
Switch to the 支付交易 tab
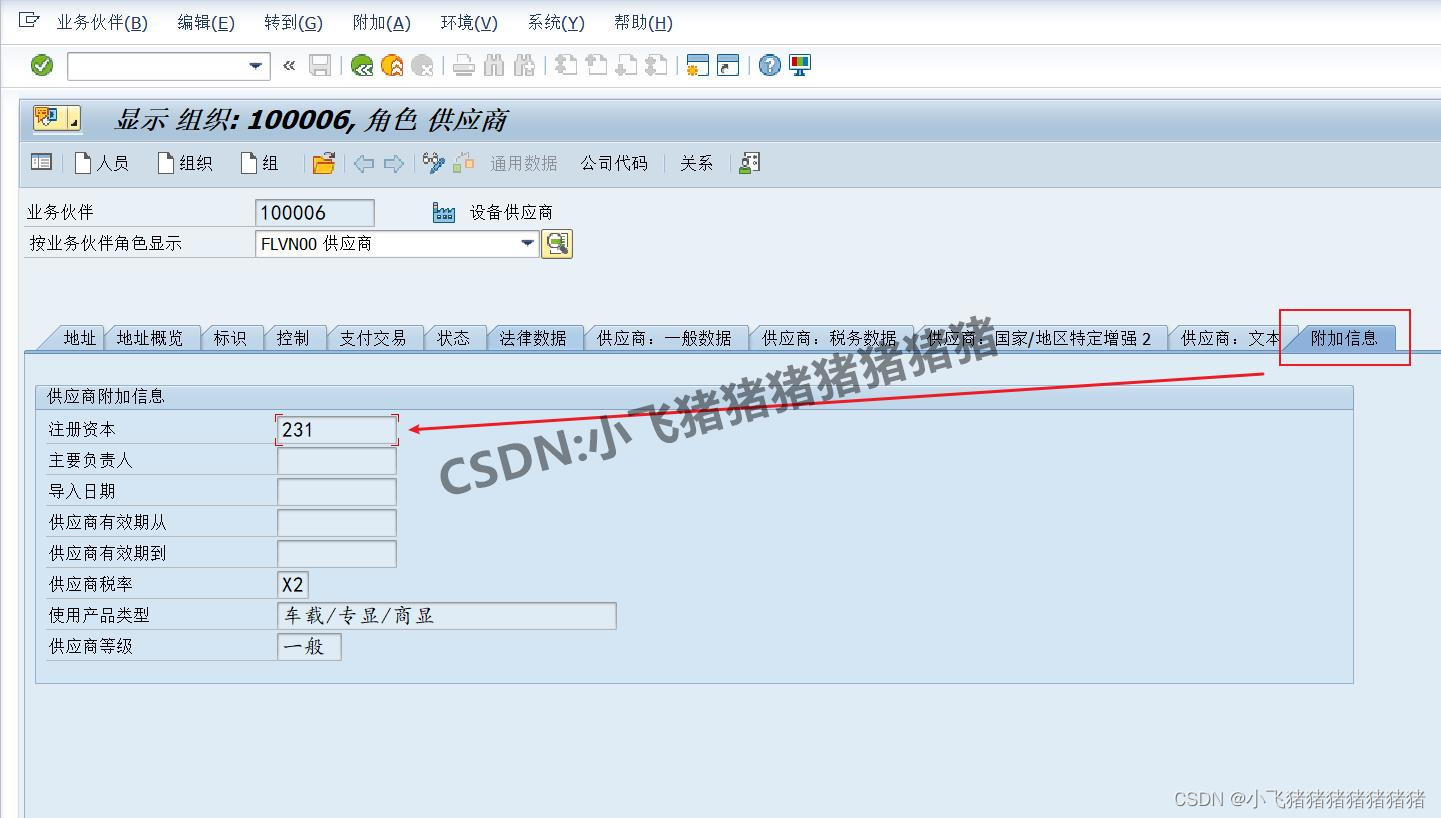[372, 338]
